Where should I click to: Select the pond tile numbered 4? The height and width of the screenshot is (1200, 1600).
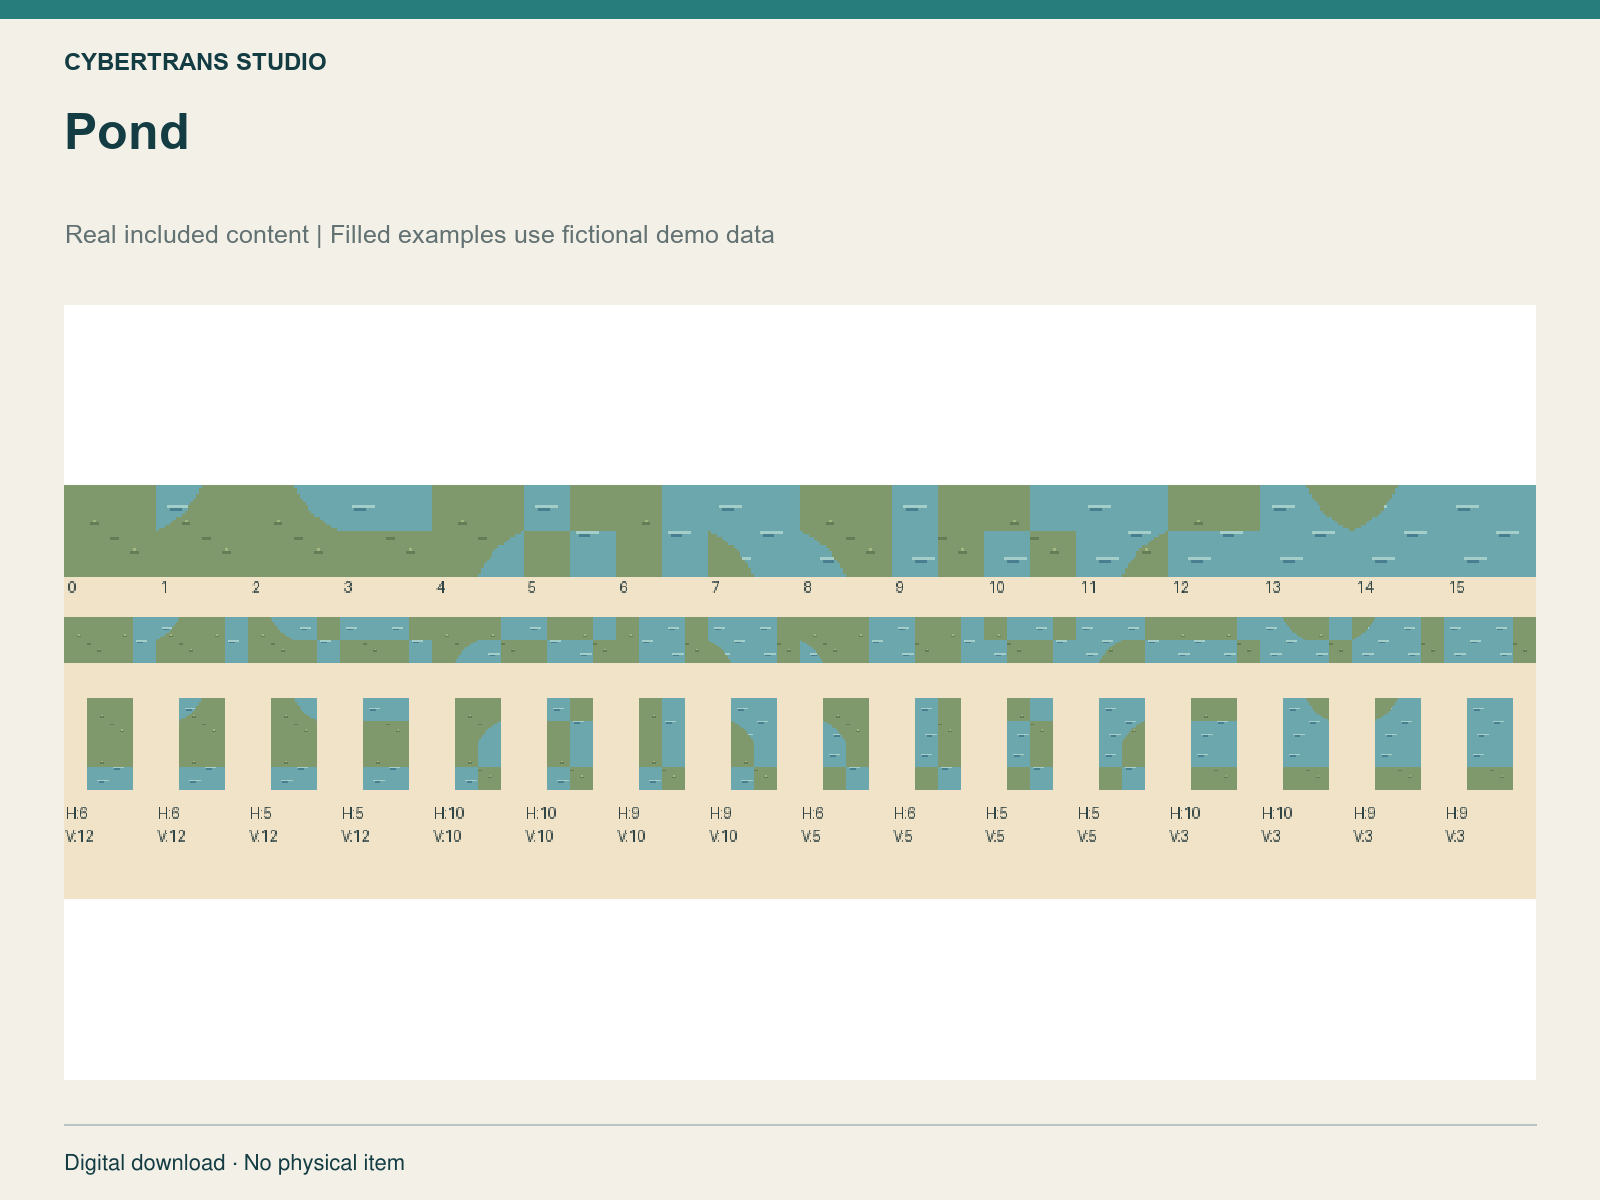pos(478,531)
